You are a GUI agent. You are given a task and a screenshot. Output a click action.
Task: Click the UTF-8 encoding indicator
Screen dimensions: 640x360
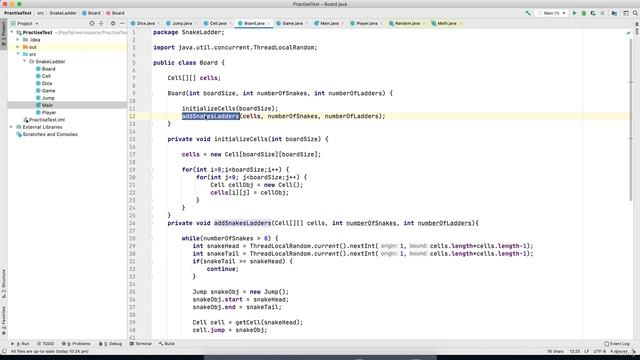(599, 351)
